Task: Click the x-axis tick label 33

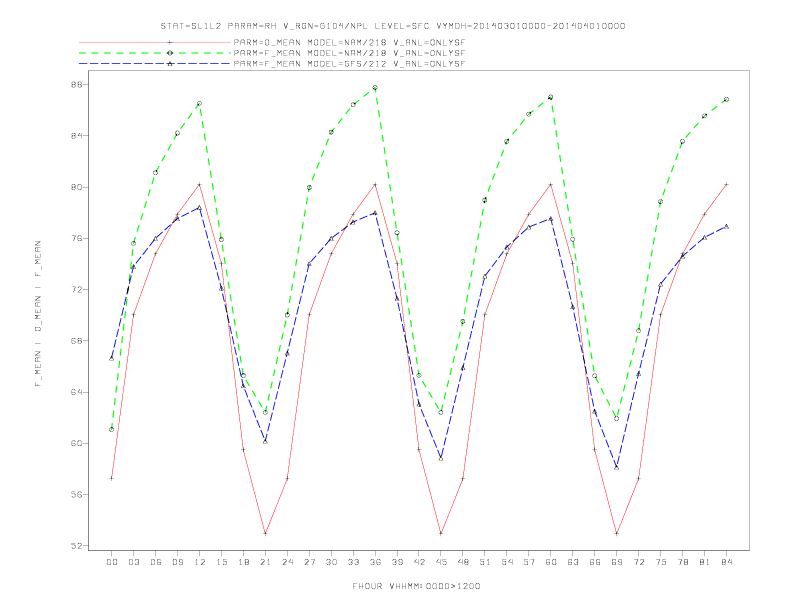Action: pyautogui.click(x=353, y=562)
